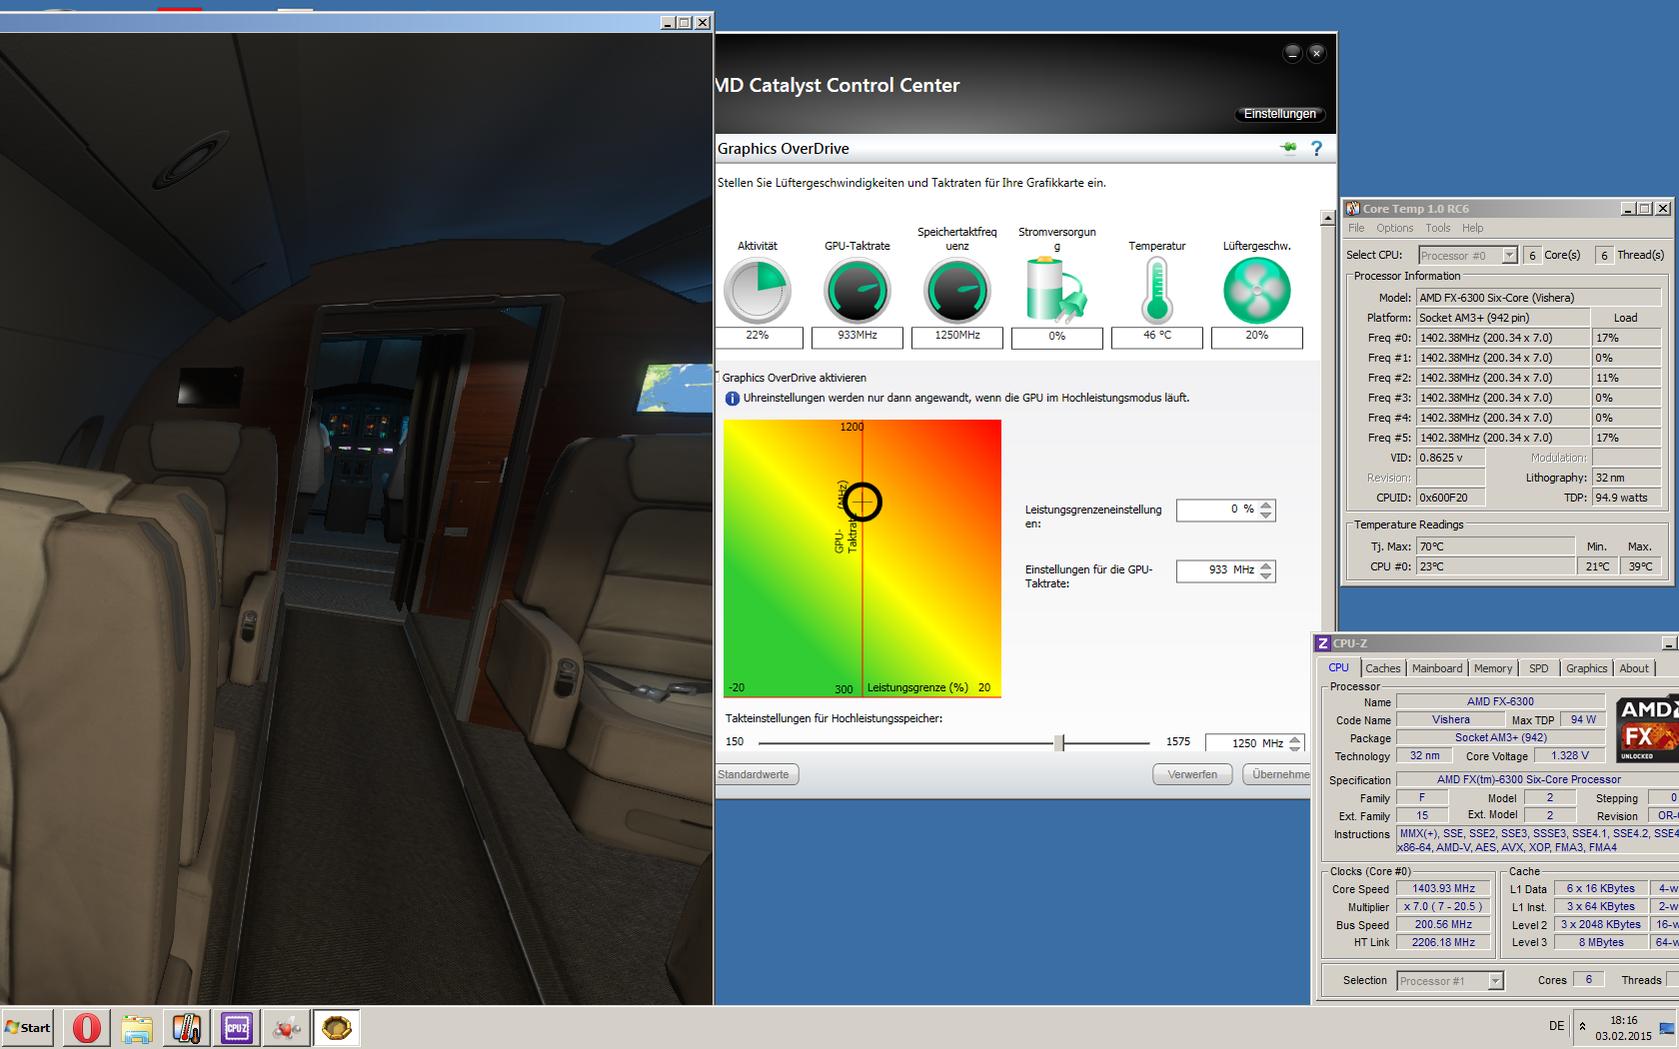Viewport: 1679px width, 1049px height.
Task: Decrease GPU-Taktrate MHz with down arrow
Action: [x=1266, y=576]
